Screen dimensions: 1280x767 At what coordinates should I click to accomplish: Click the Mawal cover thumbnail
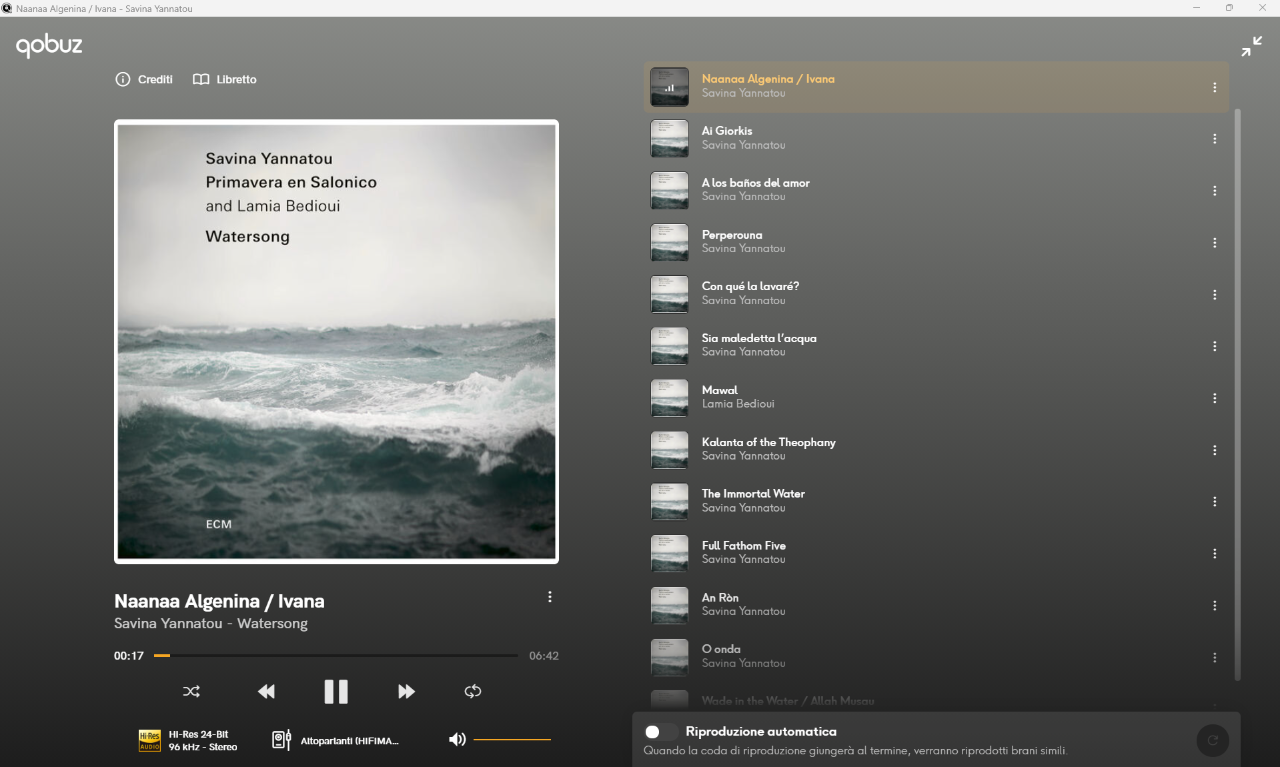pos(670,398)
